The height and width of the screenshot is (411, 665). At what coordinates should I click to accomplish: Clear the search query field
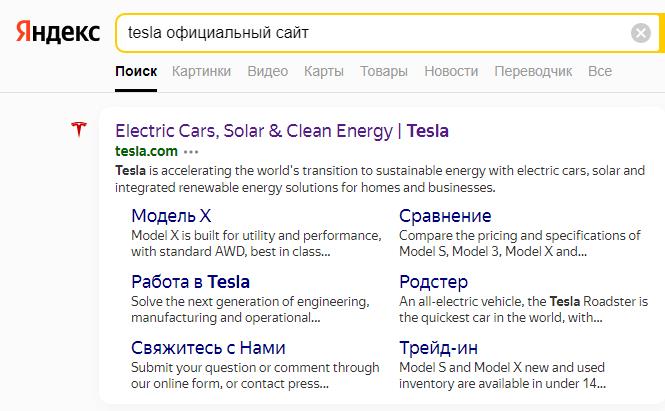641,33
